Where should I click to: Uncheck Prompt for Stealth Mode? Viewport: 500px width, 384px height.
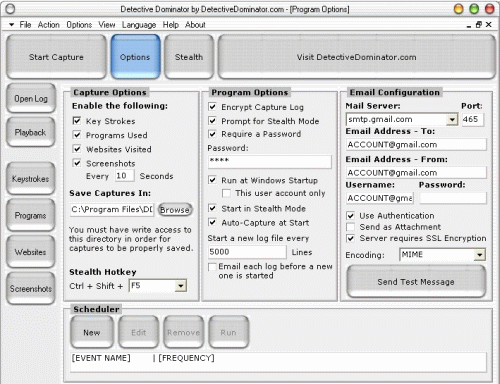(x=212, y=120)
